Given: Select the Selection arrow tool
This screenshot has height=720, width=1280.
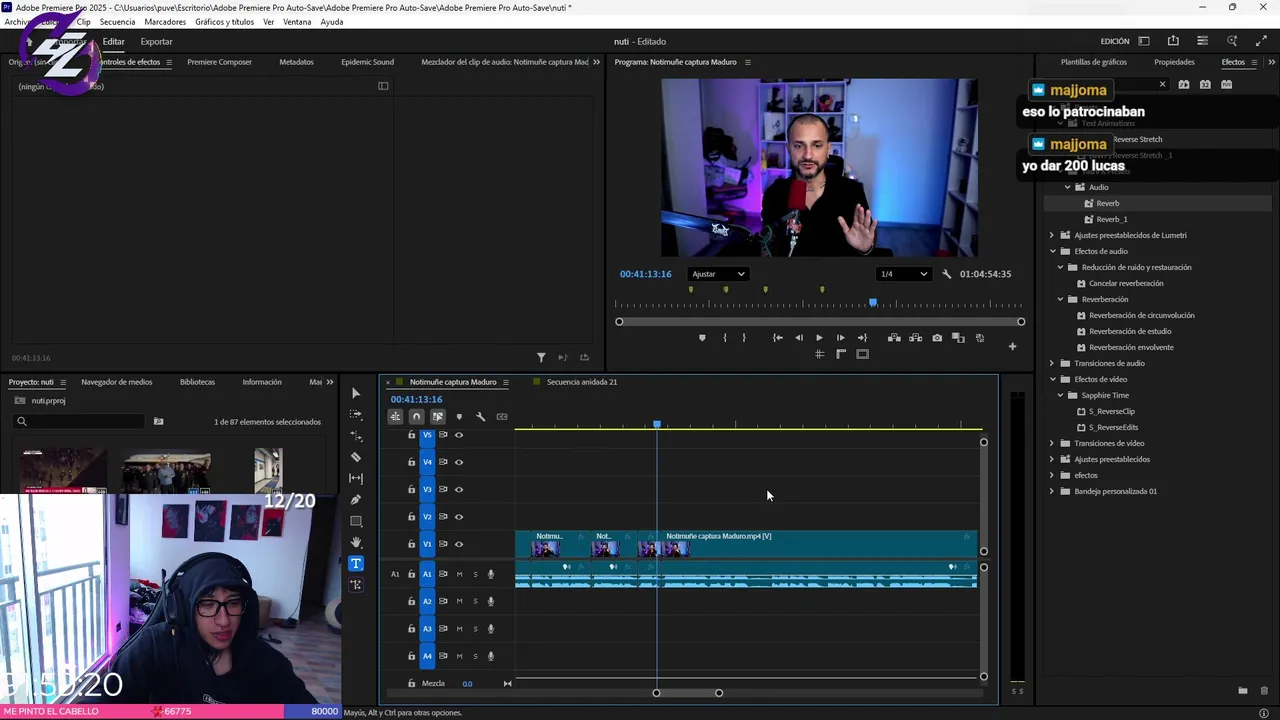Looking at the screenshot, I should (x=356, y=393).
